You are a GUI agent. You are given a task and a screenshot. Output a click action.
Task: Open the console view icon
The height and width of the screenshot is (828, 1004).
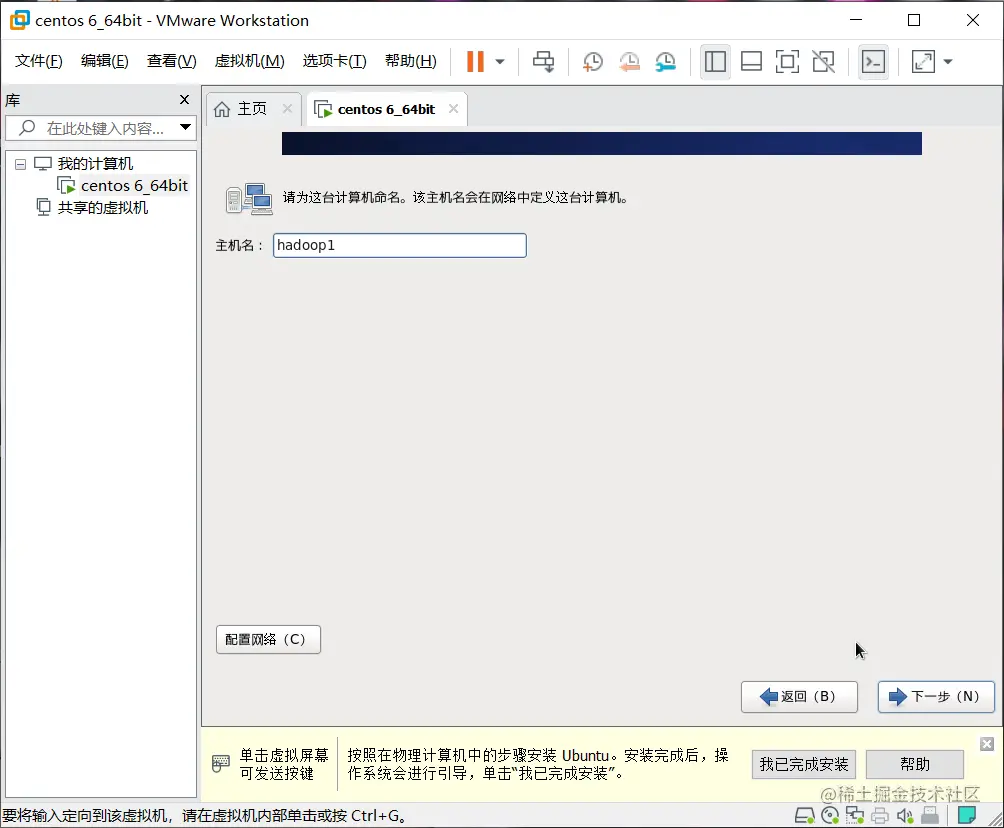(x=873, y=61)
